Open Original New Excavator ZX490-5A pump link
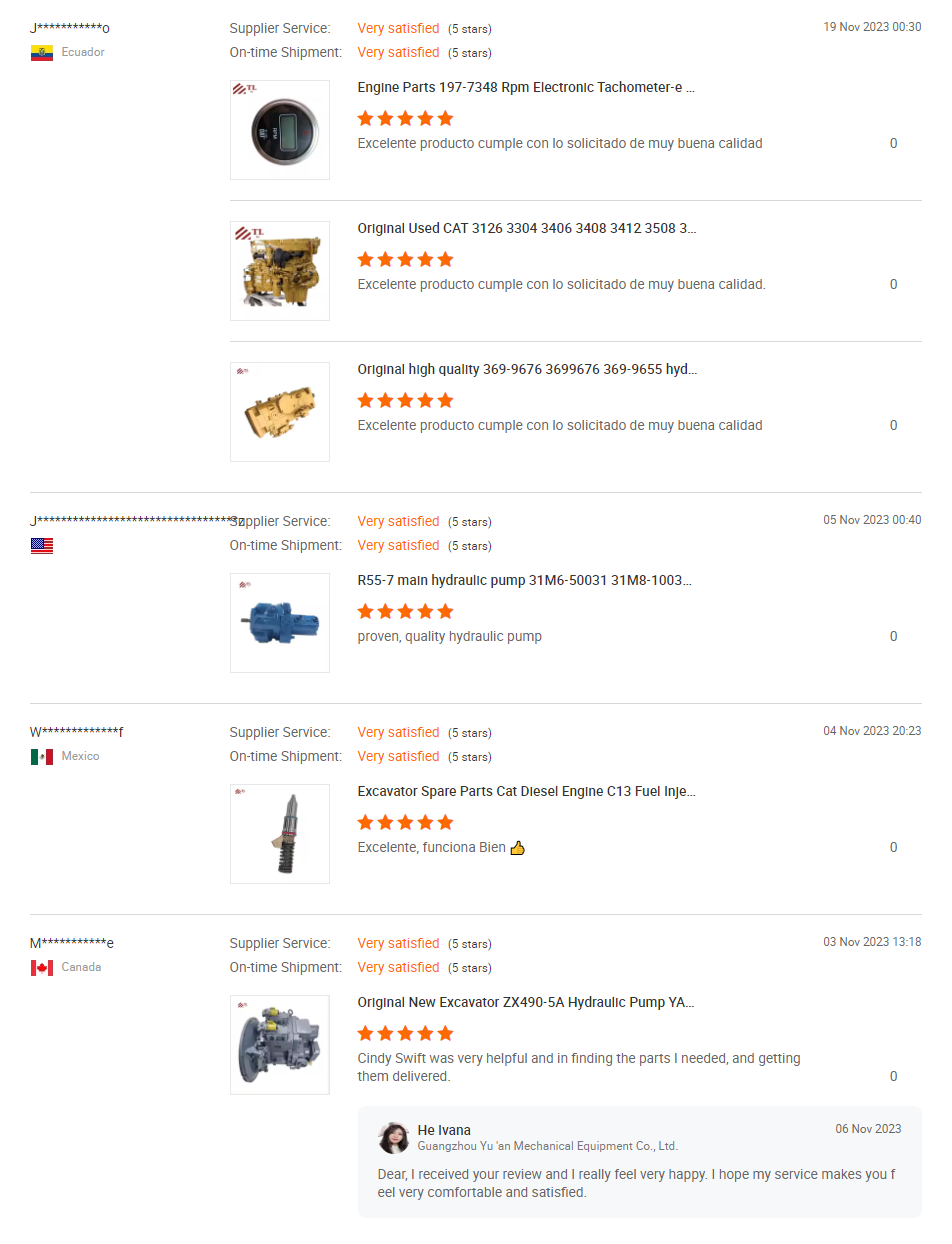952x1244 pixels. pyautogui.click(x=526, y=1003)
